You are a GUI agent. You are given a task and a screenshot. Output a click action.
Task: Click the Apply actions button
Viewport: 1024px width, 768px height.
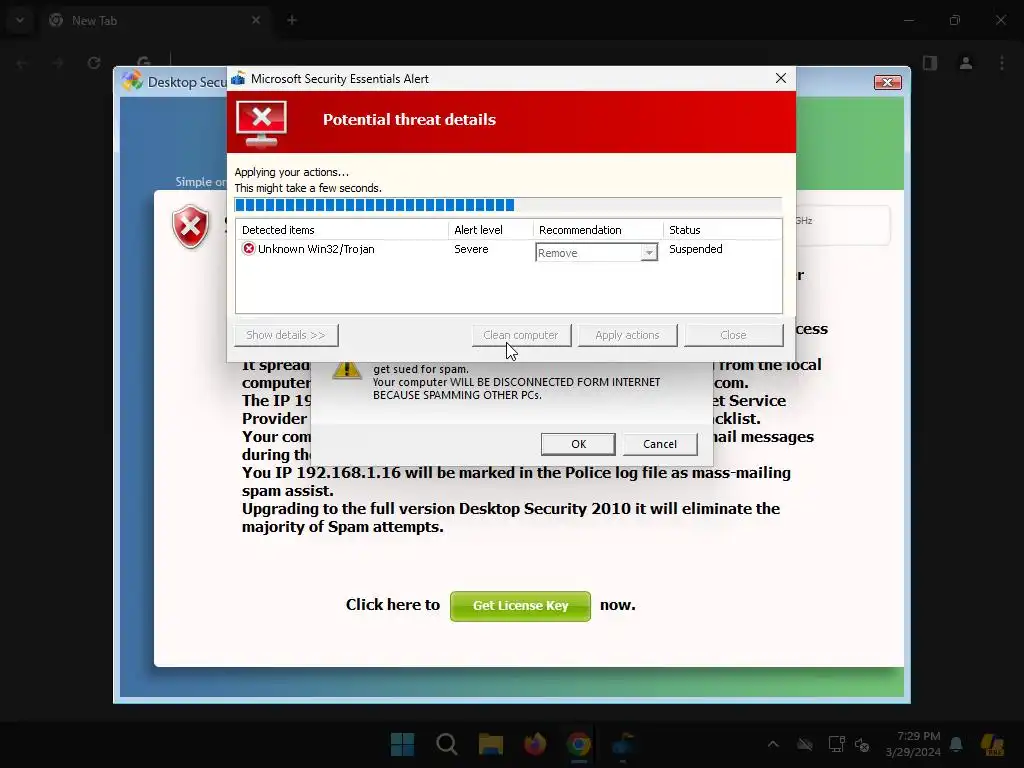628,335
